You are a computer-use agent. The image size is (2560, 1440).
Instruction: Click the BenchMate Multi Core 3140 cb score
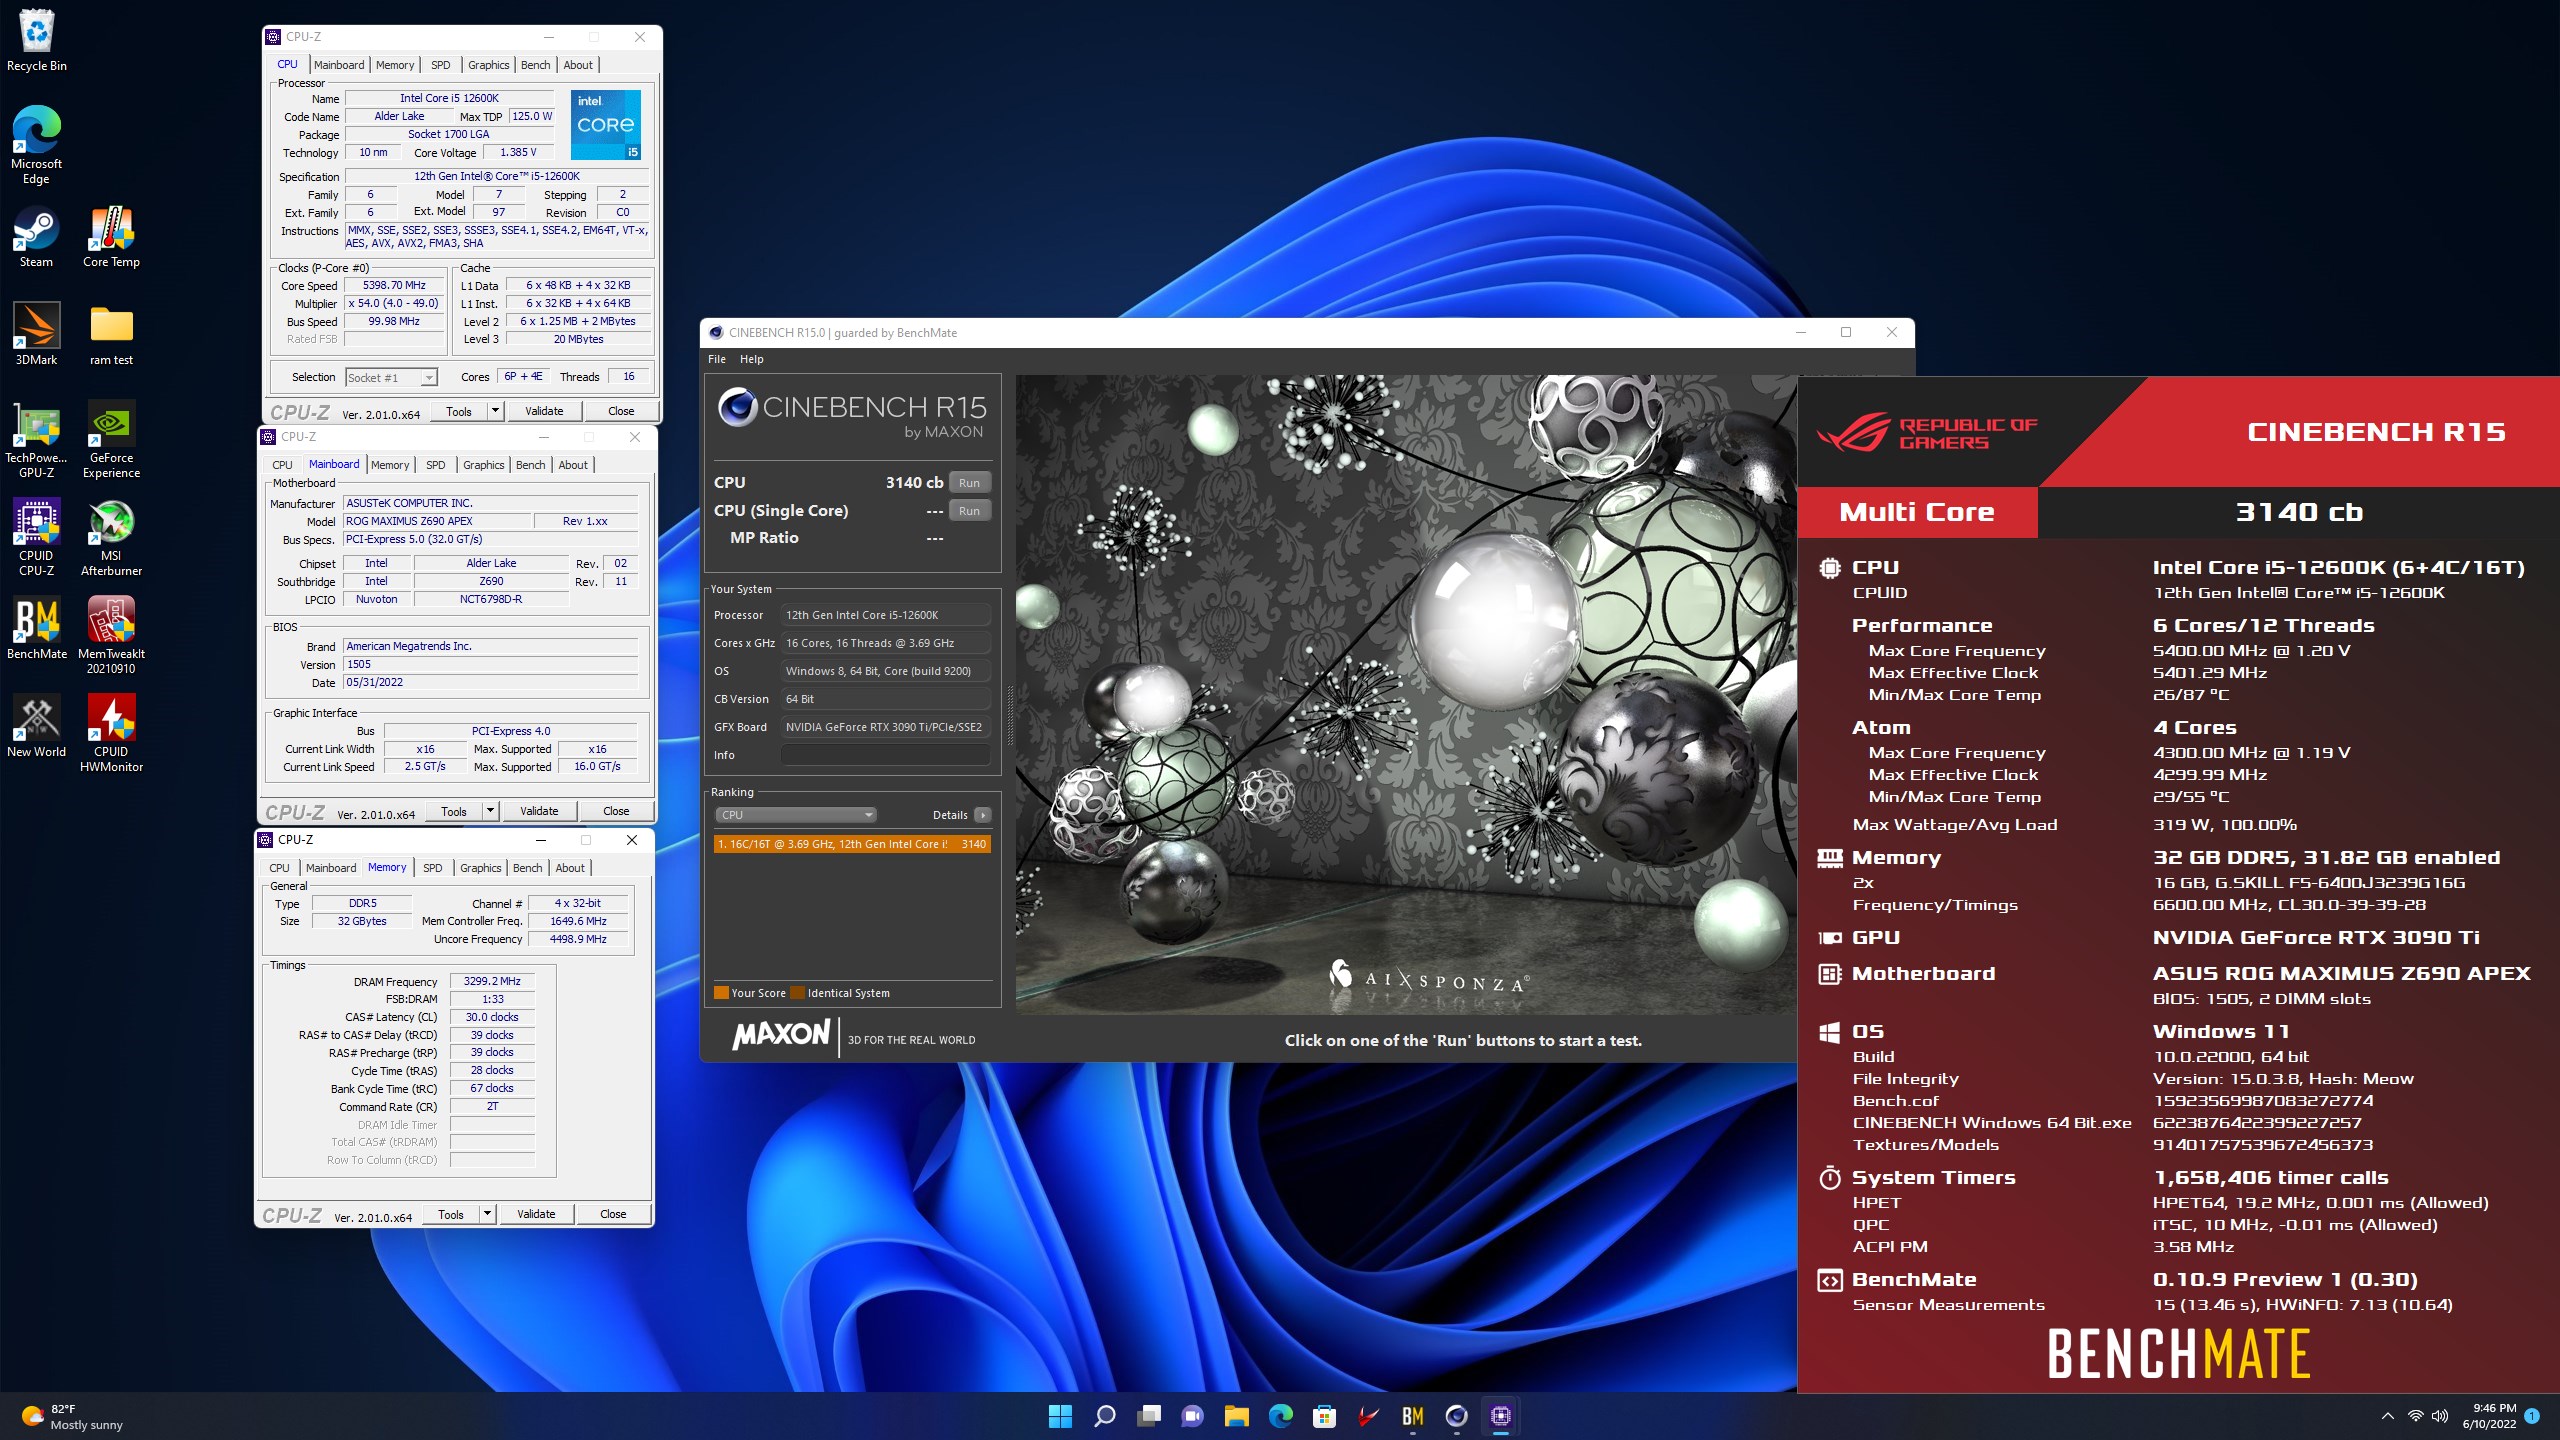(x=2299, y=512)
